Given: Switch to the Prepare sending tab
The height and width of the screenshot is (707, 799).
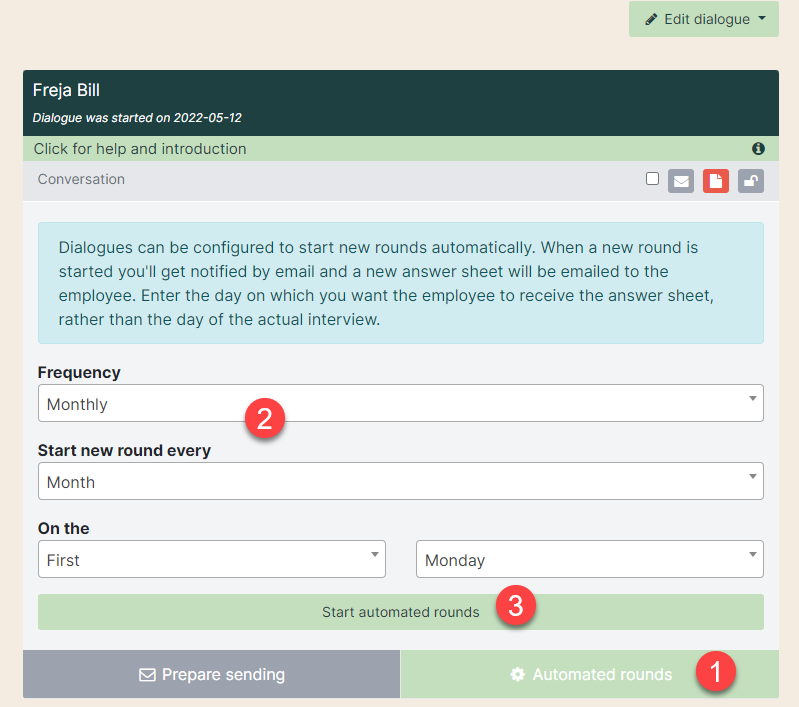Looking at the screenshot, I should (211, 674).
